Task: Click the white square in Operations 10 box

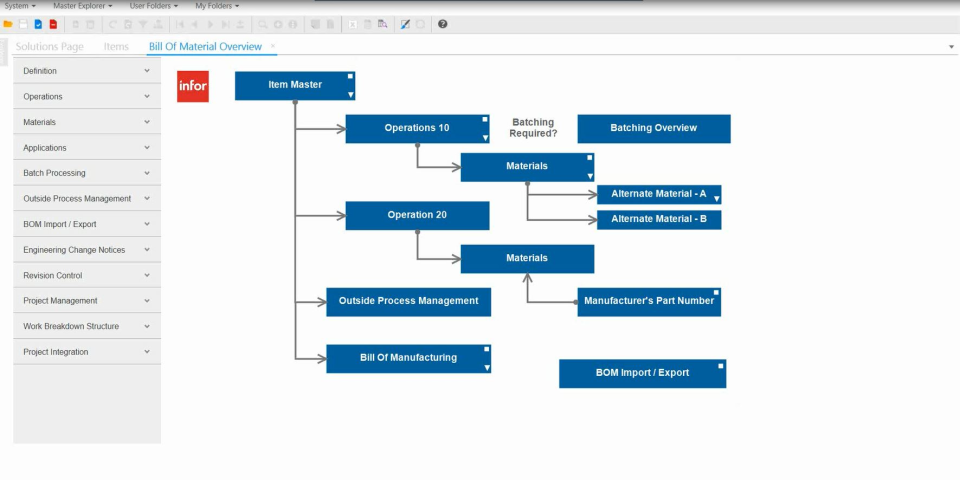Action: (x=485, y=119)
